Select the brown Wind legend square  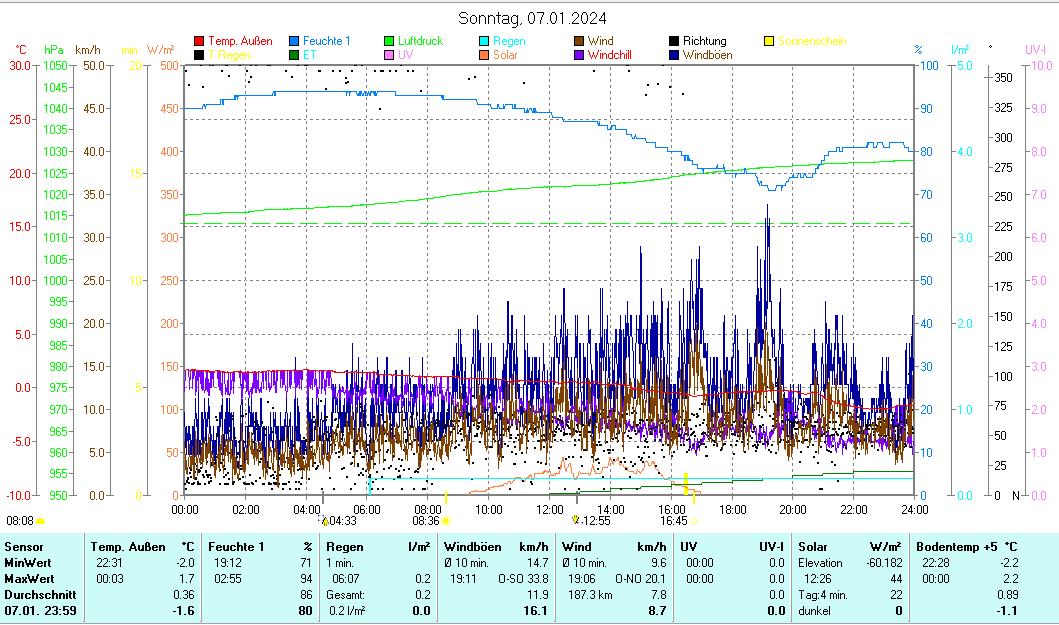point(579,41)
